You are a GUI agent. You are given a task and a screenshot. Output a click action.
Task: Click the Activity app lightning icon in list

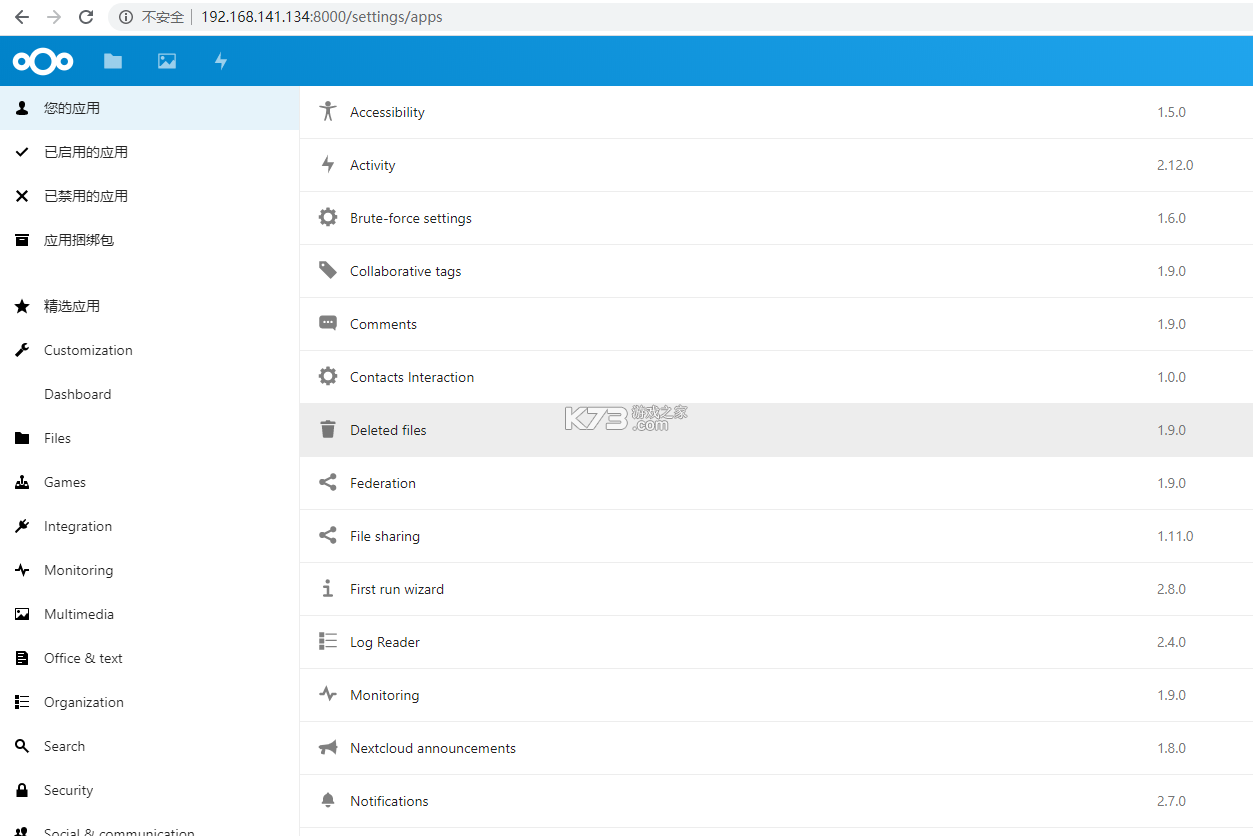click(x=328, y=165)
